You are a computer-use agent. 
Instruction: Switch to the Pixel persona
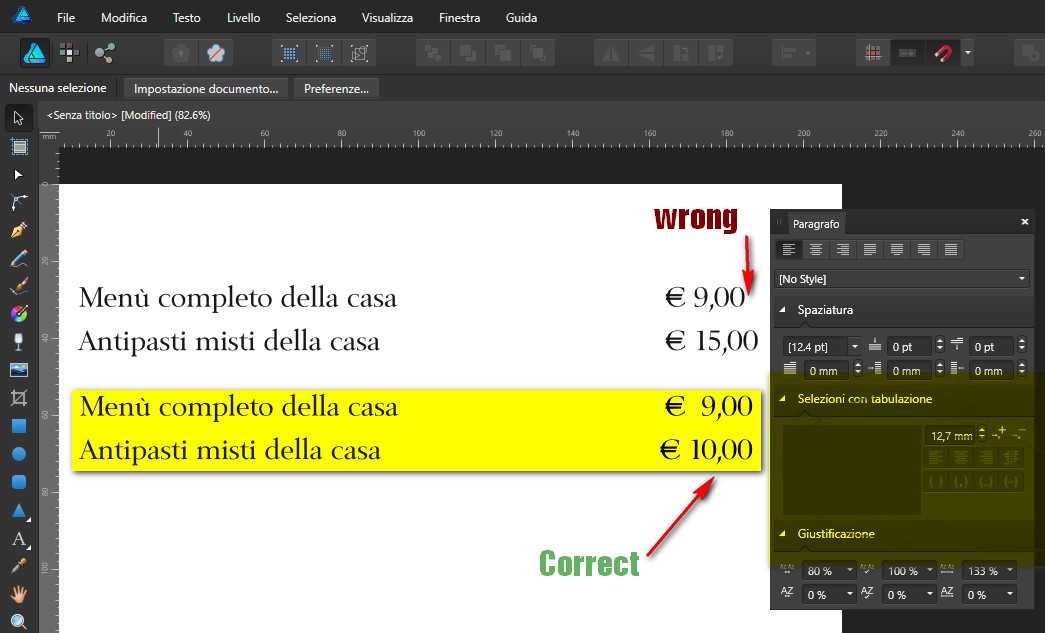pos(69,53)
